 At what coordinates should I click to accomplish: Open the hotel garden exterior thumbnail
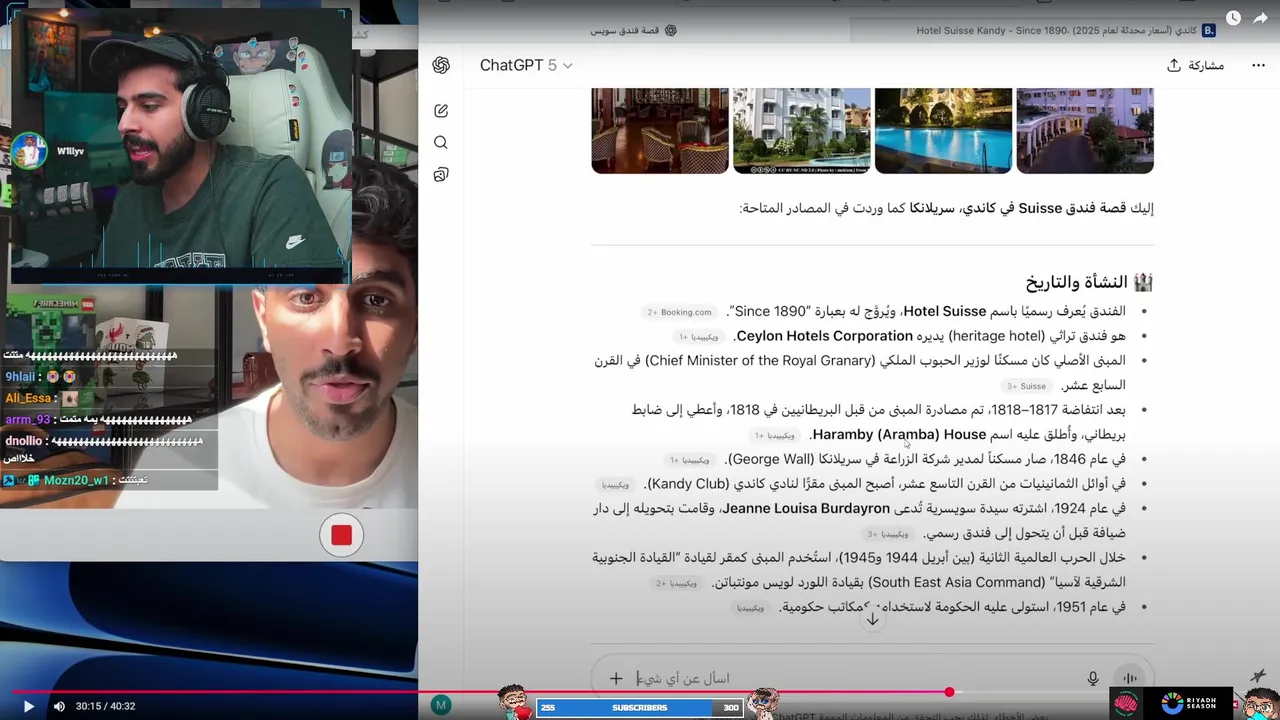coord(1085,131)
